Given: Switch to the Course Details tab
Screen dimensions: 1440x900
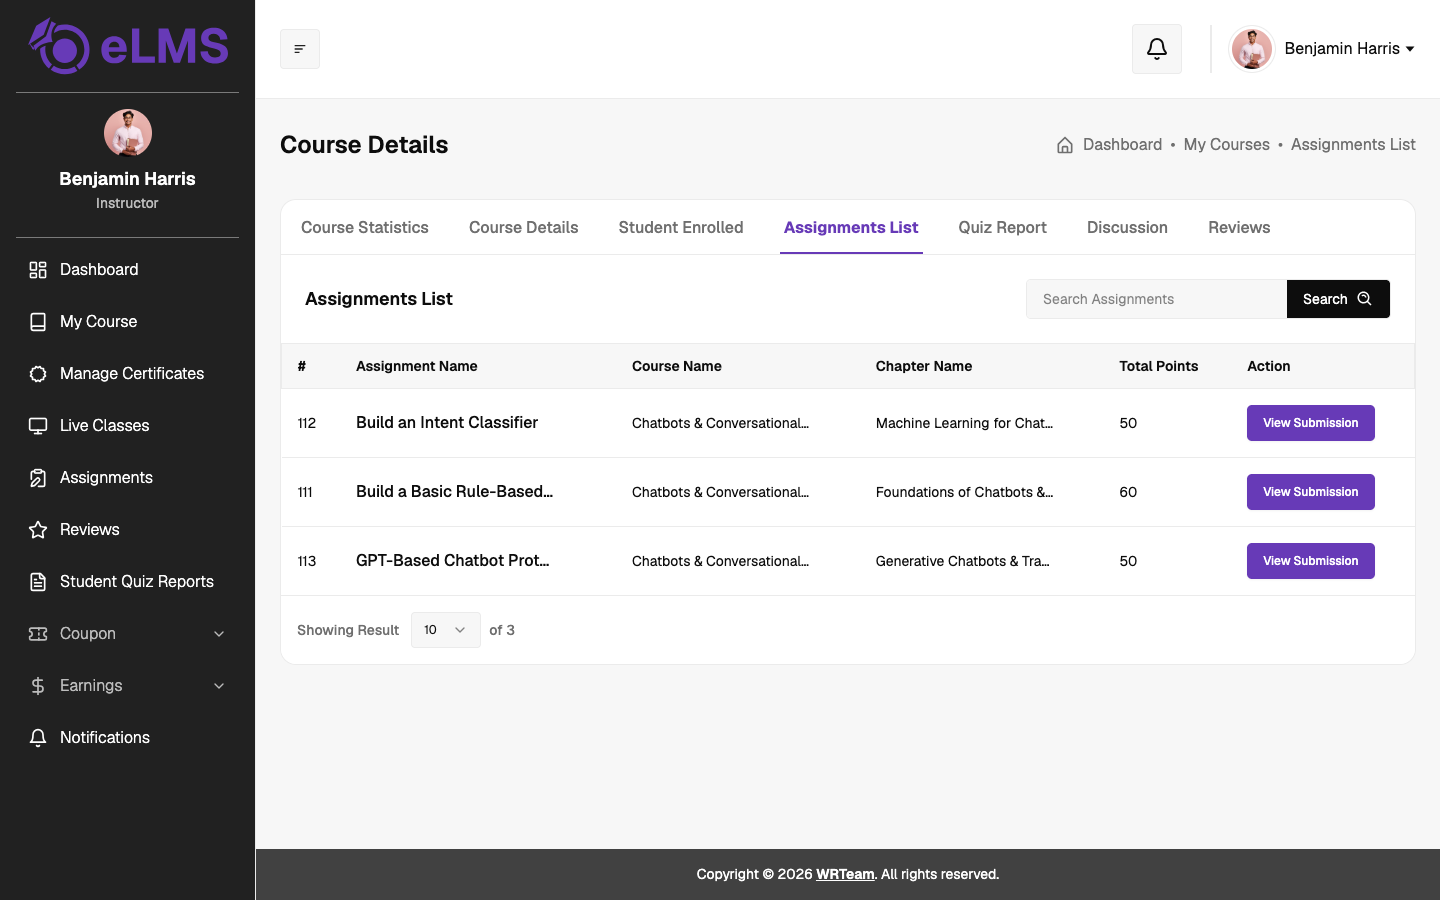Looking at the screenshot, I should tap(524, 228).
